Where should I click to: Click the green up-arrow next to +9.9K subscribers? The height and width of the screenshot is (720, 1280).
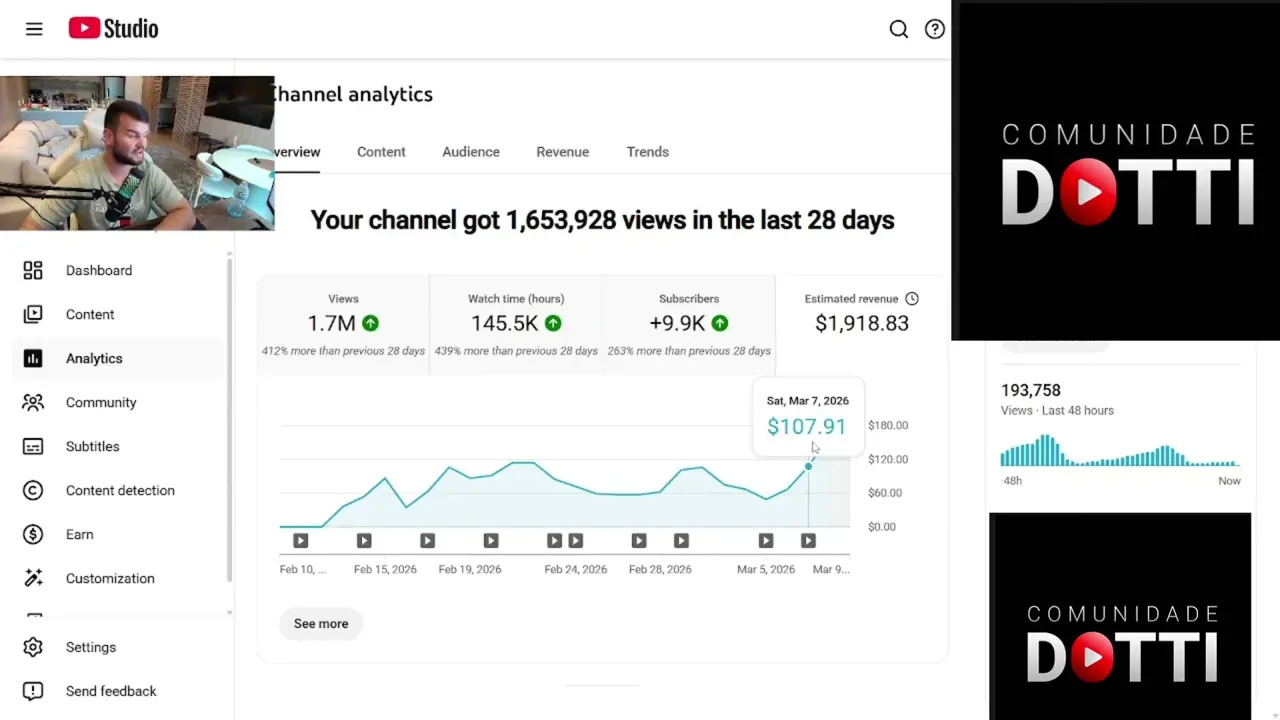[x=720, y=323]
